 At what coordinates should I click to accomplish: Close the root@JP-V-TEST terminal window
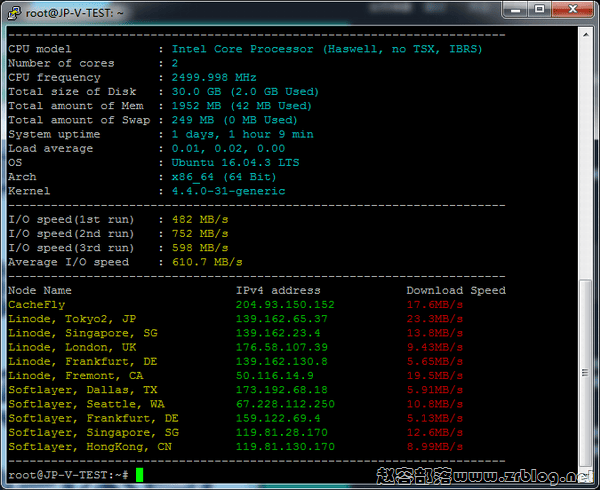[573, 10]
